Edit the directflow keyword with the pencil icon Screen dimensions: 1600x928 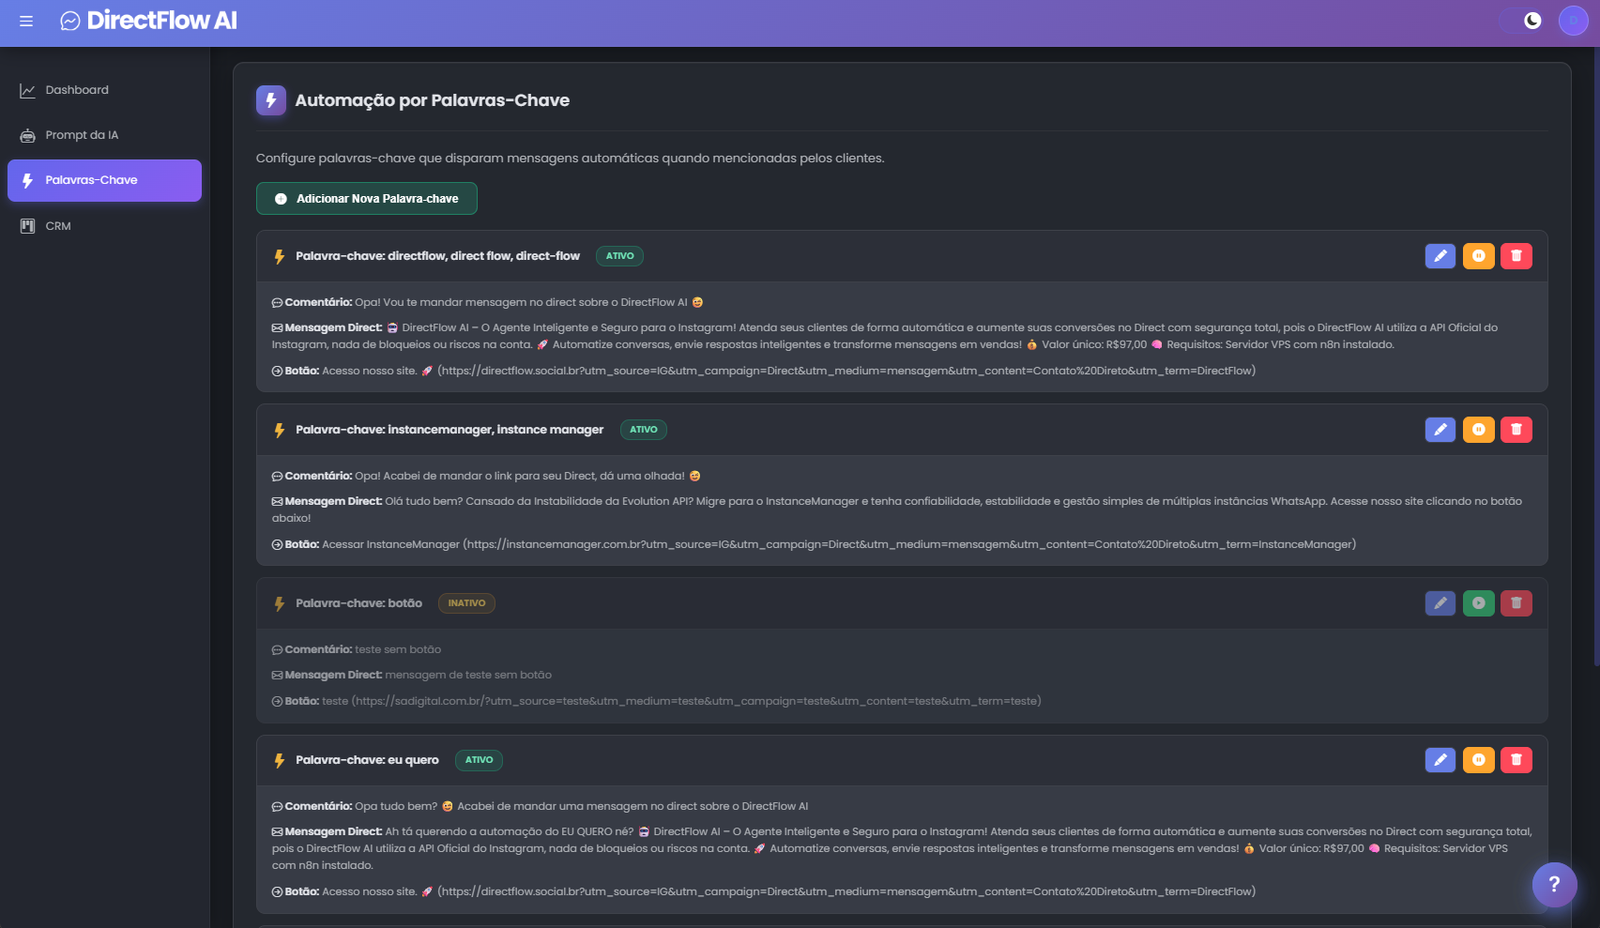[x=1440, y=256]
